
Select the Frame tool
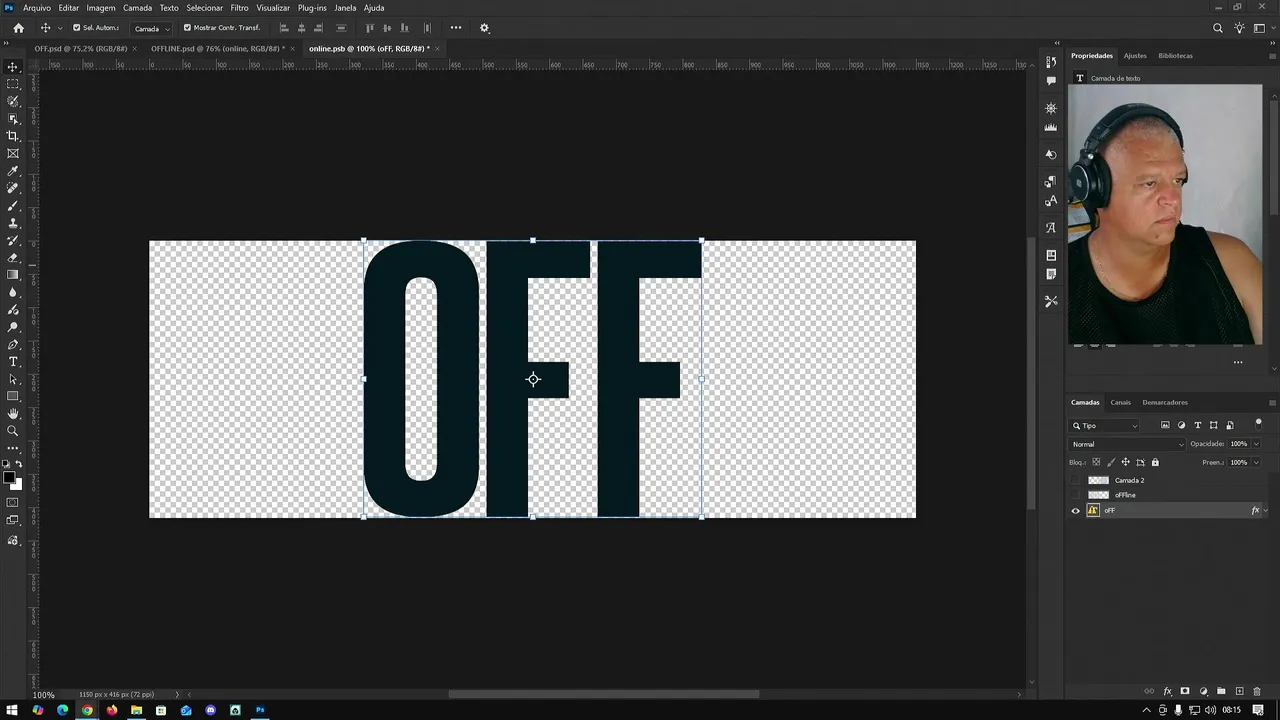(x=13, y=154)
